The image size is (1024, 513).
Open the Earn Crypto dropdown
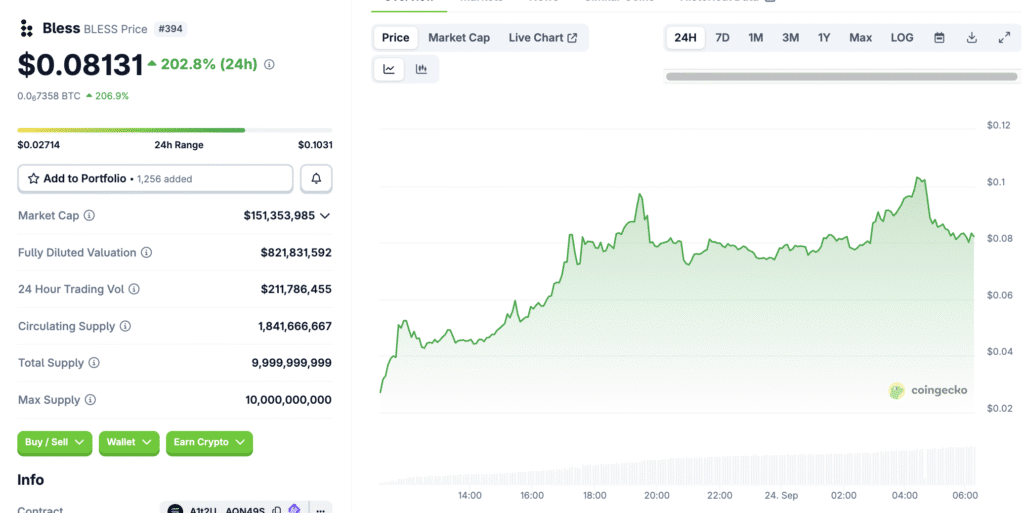[209, 443]
